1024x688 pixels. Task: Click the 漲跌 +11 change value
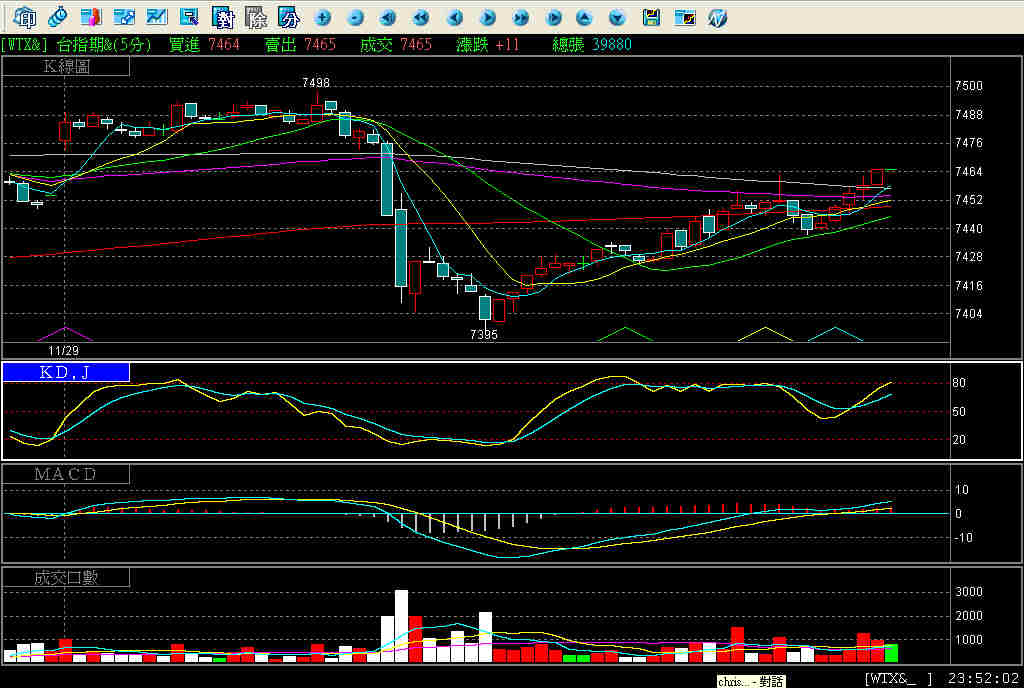[x=488, y=45]
